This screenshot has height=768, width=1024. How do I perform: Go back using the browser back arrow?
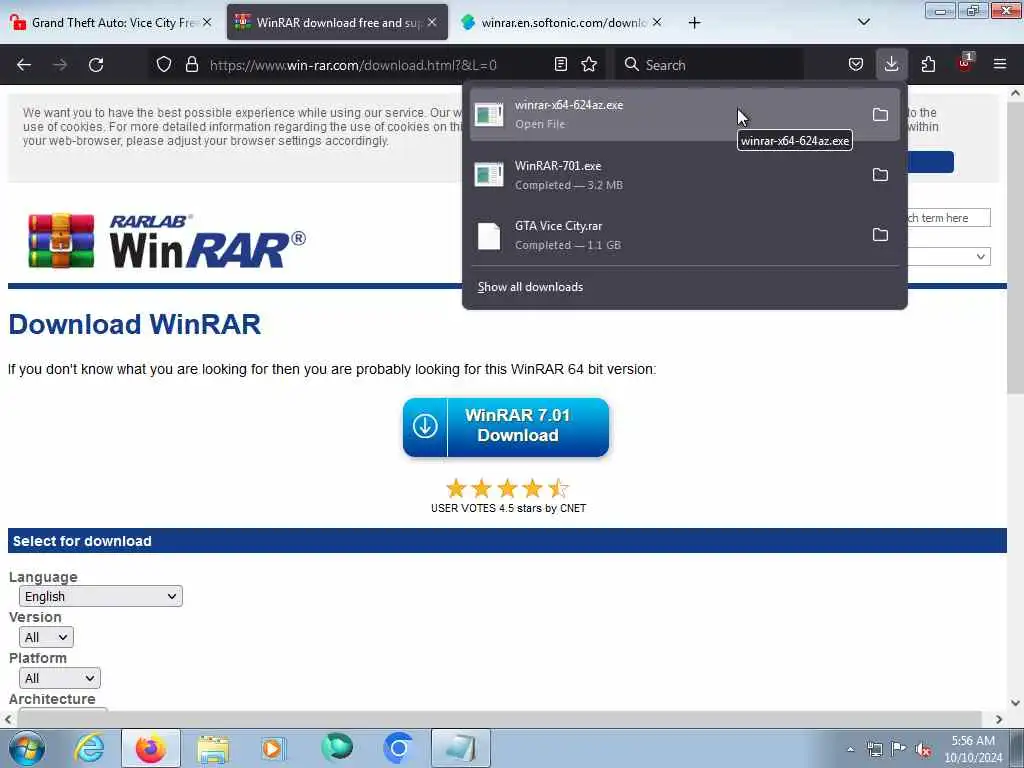[24, 65]
